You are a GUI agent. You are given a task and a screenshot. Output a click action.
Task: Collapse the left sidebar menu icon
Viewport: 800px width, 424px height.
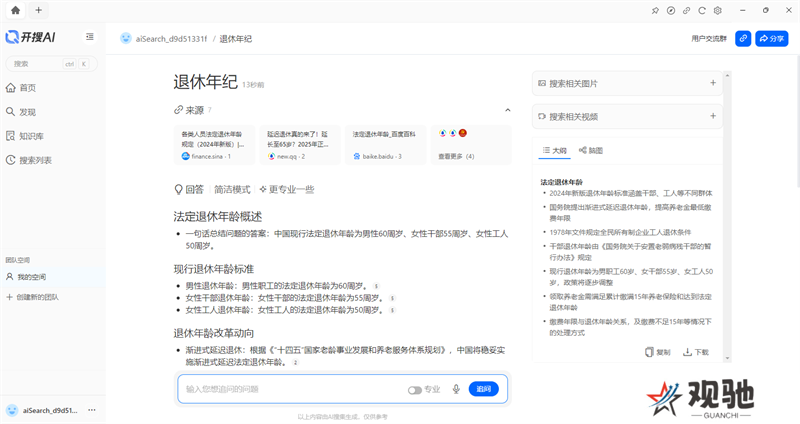point(90,37)
